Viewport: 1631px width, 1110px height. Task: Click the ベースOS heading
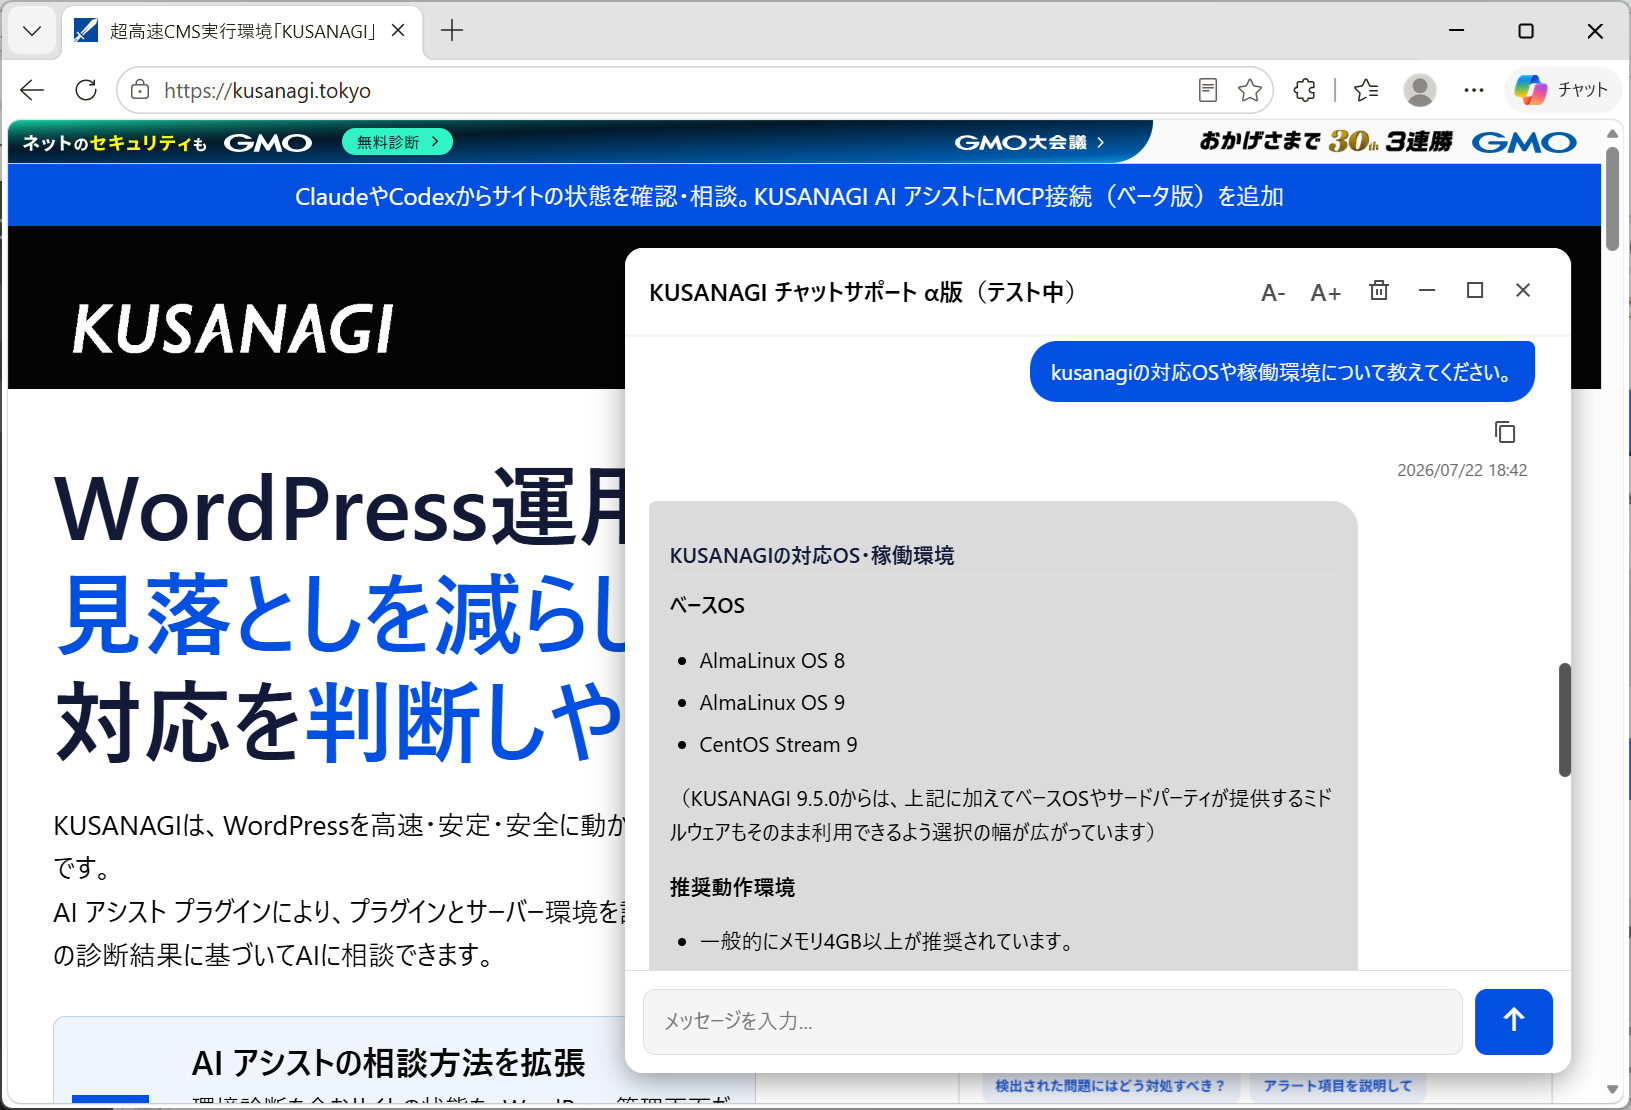pos(707,605)
